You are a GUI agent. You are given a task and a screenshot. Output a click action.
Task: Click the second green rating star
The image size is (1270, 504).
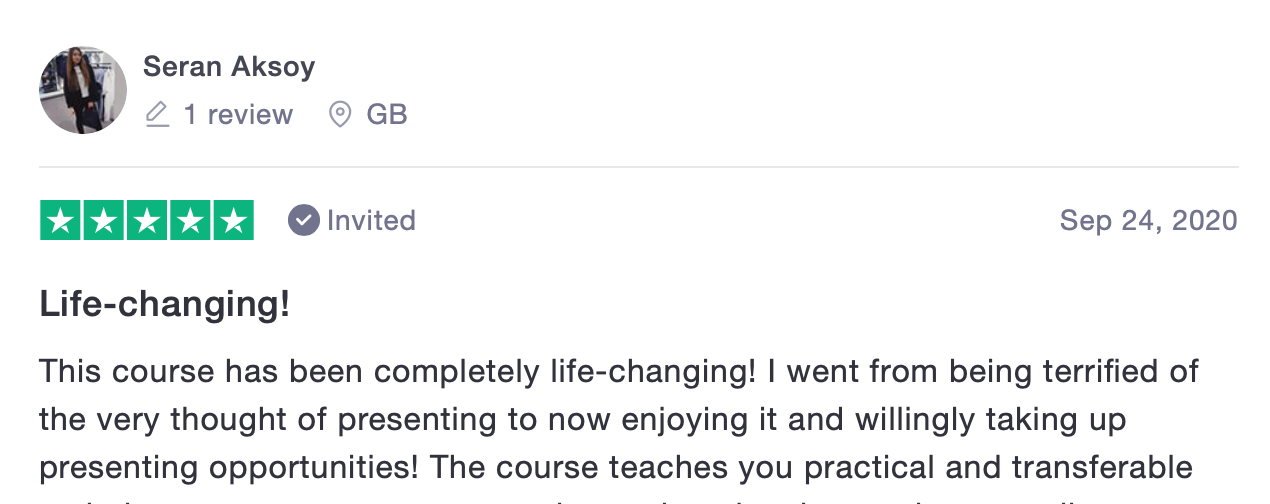(x=104, y=221)
